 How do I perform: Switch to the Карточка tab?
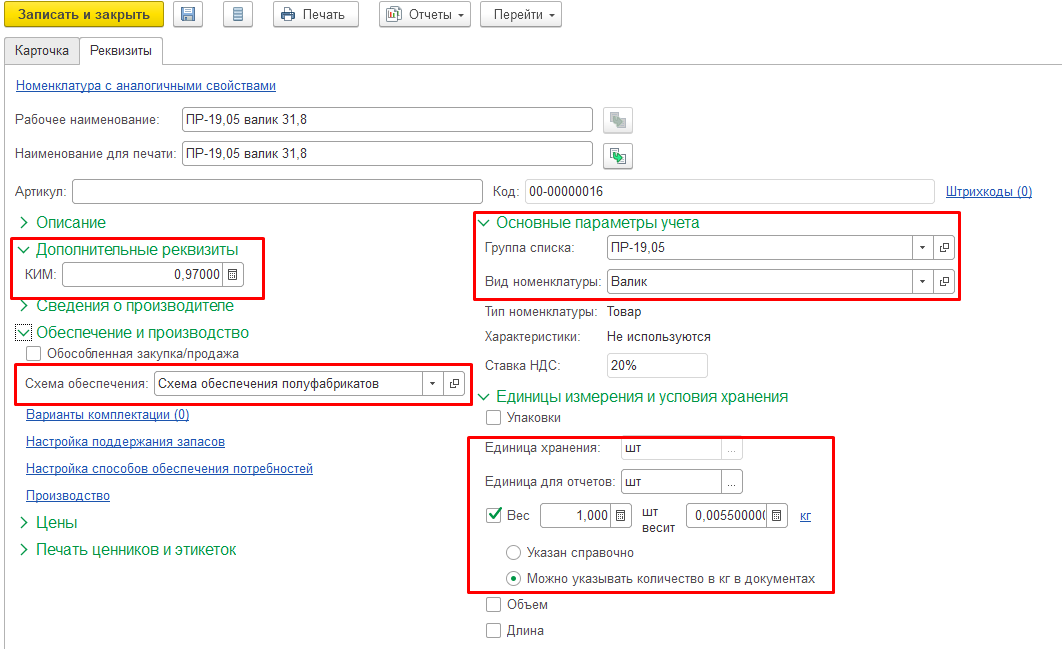42,51
